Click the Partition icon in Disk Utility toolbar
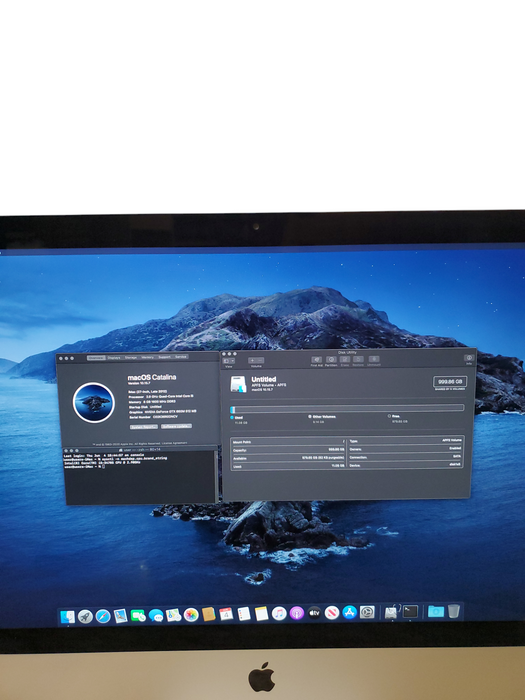 click(x=331, y=359)
